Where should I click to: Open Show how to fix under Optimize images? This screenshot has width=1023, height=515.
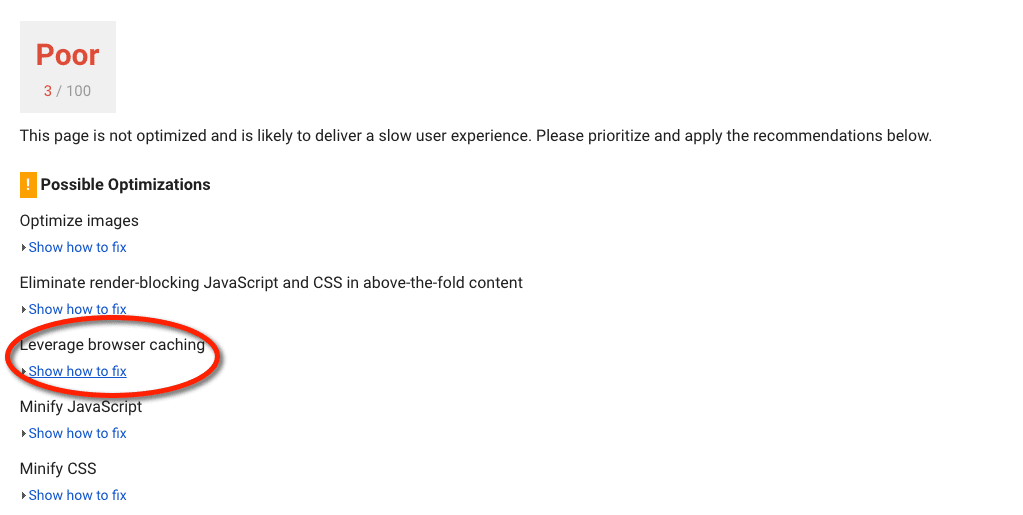[77, 247]
